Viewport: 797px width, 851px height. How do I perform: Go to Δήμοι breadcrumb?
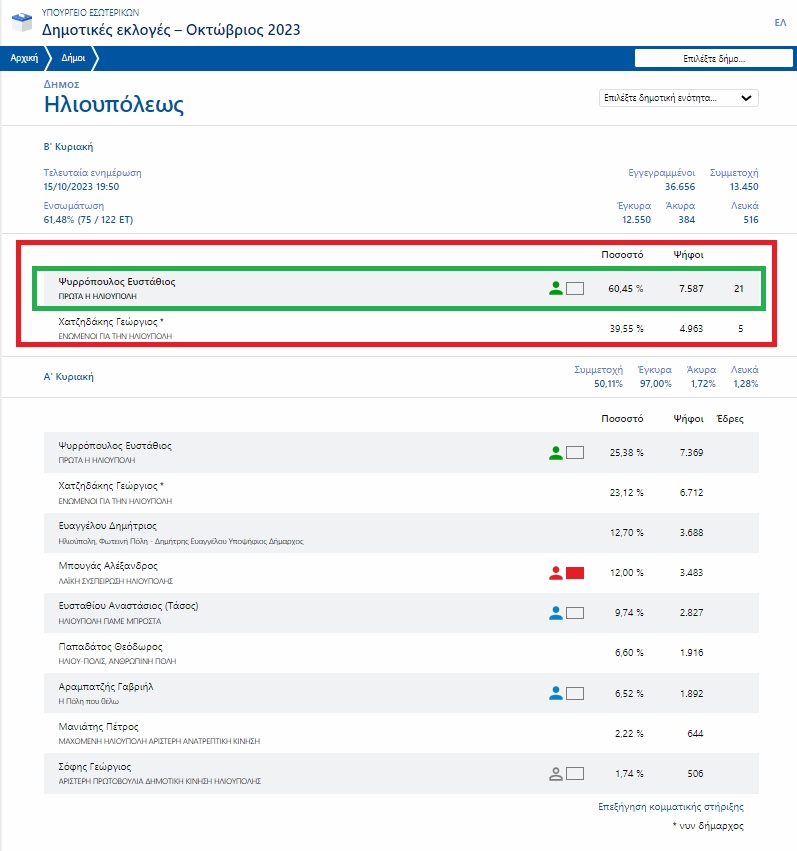[73, 58]
